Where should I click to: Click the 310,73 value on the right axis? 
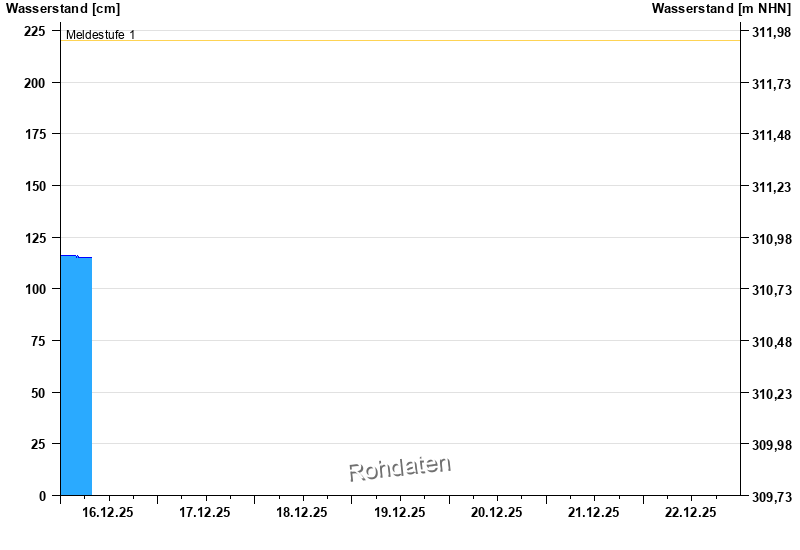[771, 290]
